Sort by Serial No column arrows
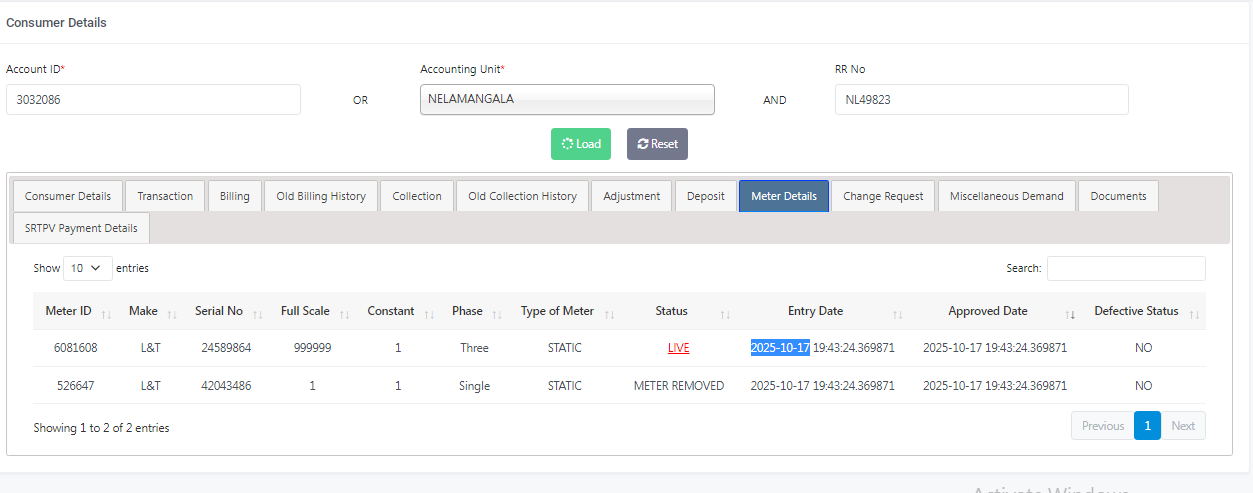 point(258,314)
